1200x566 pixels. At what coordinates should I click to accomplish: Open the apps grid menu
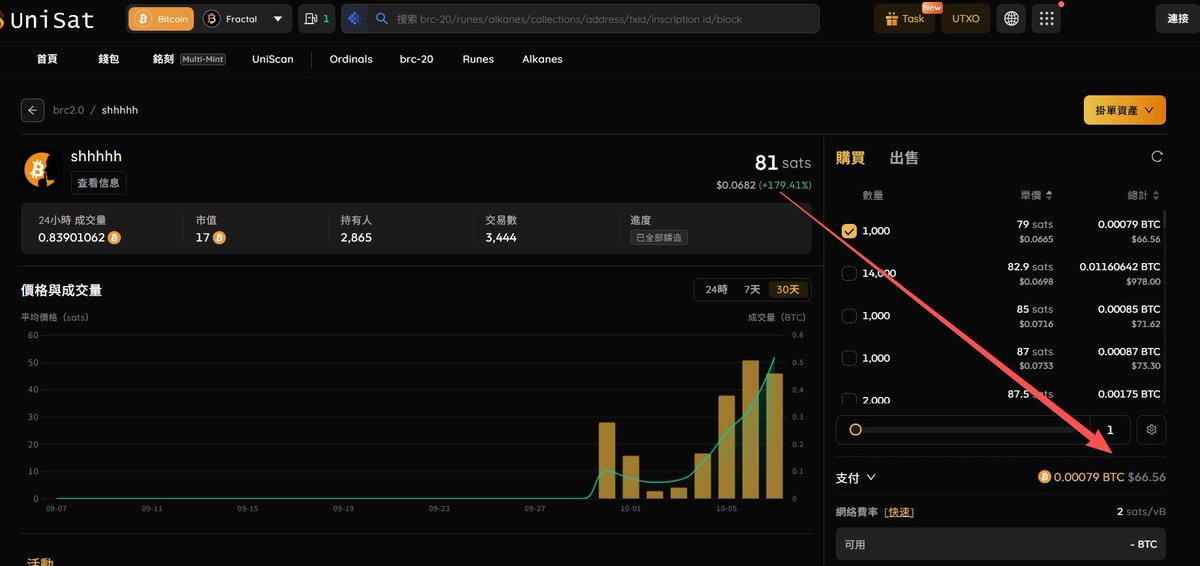1047,18
